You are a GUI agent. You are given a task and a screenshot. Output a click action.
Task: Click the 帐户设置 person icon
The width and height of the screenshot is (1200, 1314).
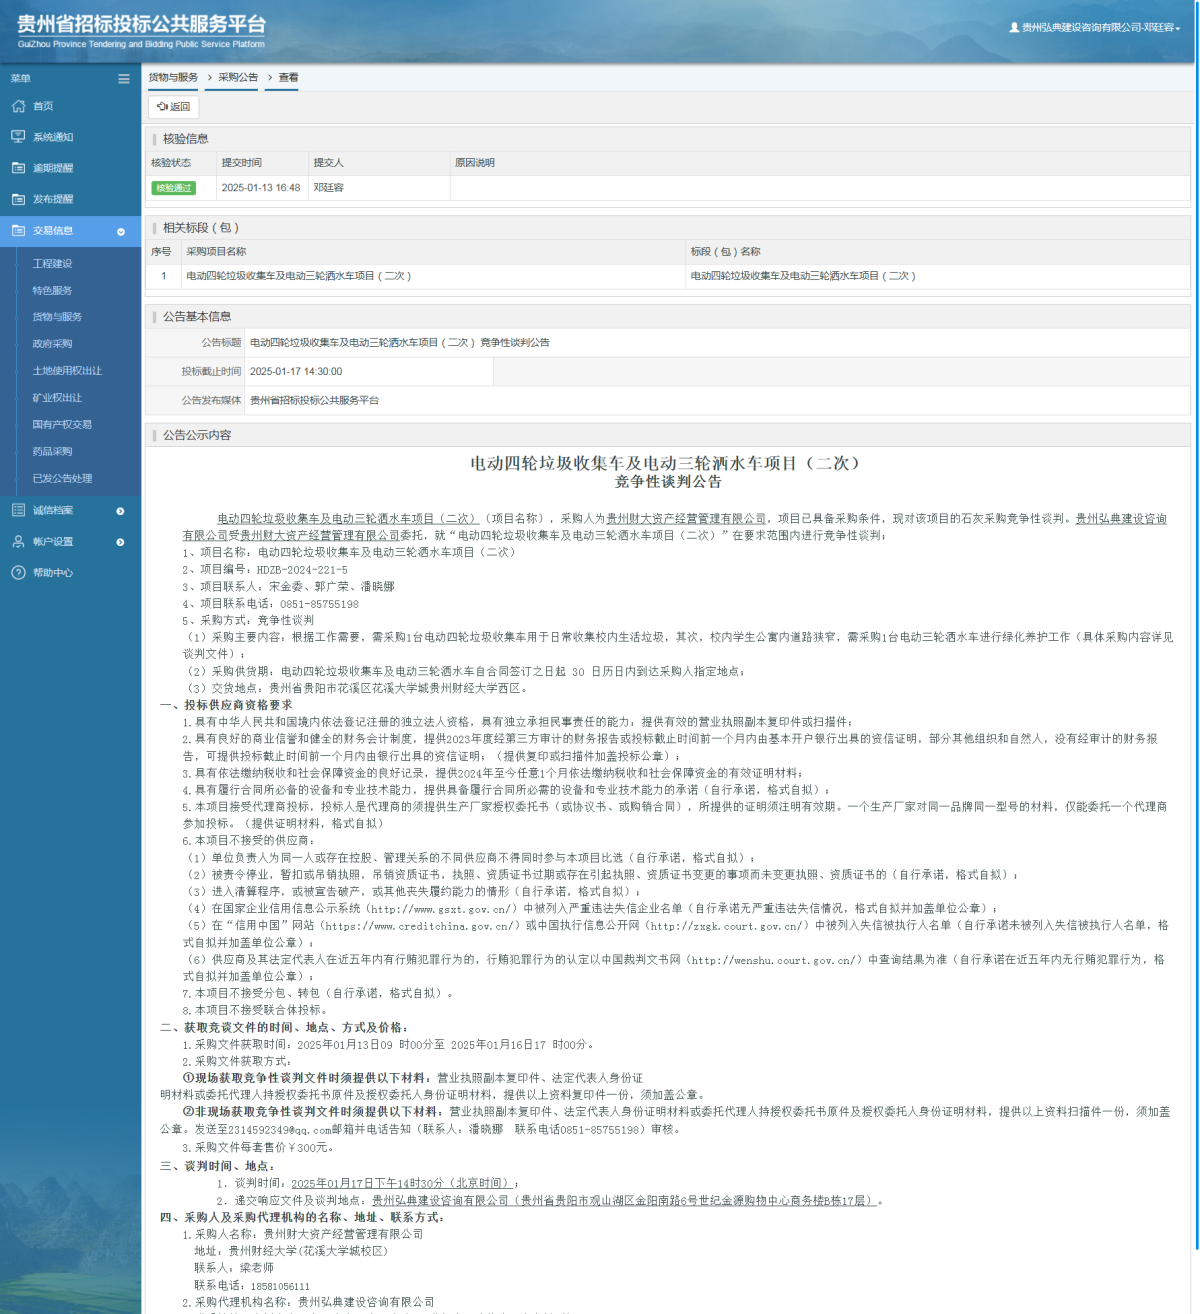pyautogui.click(x=18, y=542)
